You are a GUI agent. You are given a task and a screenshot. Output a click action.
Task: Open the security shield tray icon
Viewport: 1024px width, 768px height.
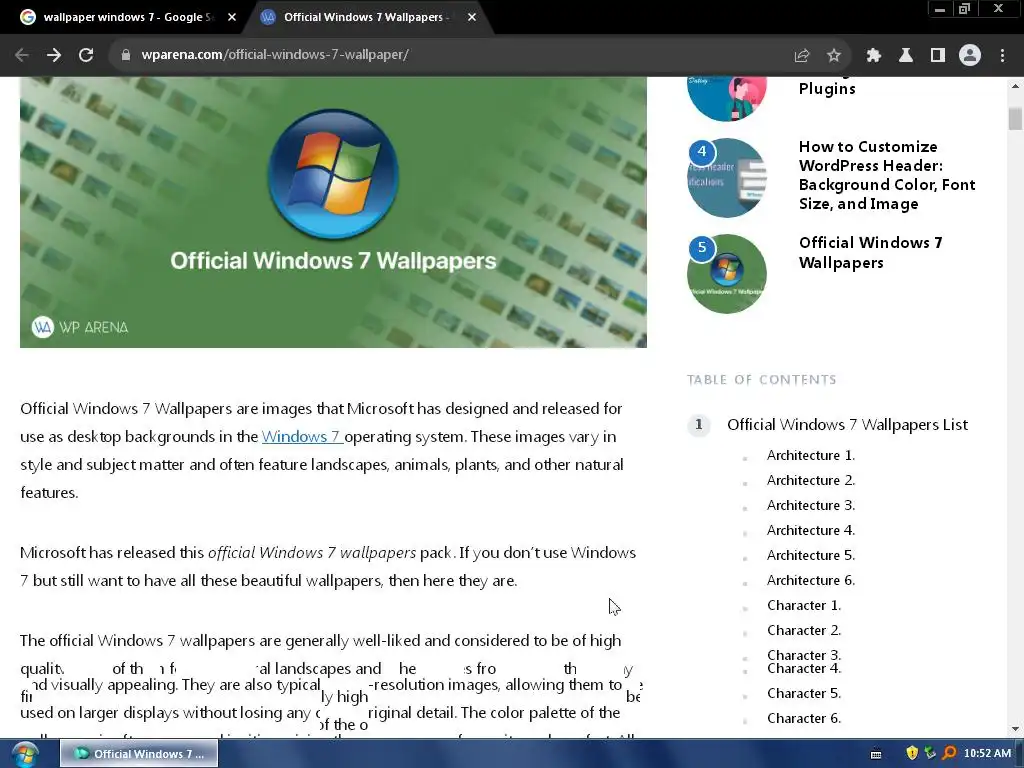click(x=912, y=753)
